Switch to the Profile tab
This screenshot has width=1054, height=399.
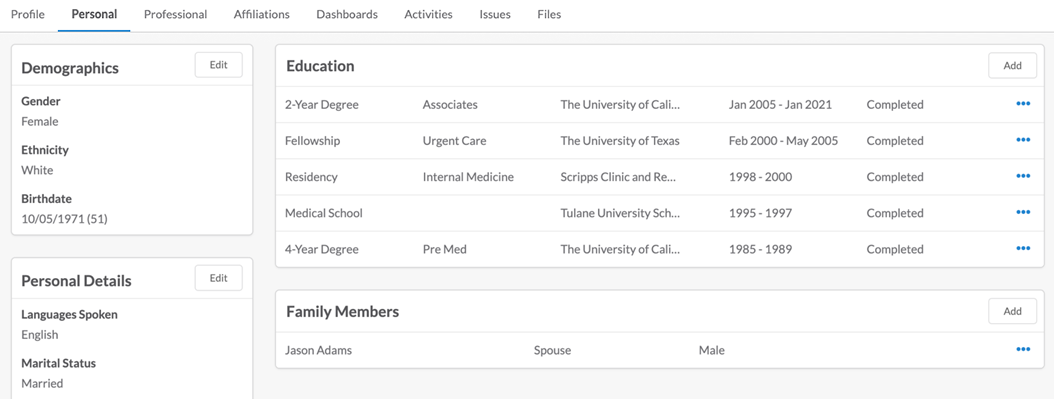28,14
